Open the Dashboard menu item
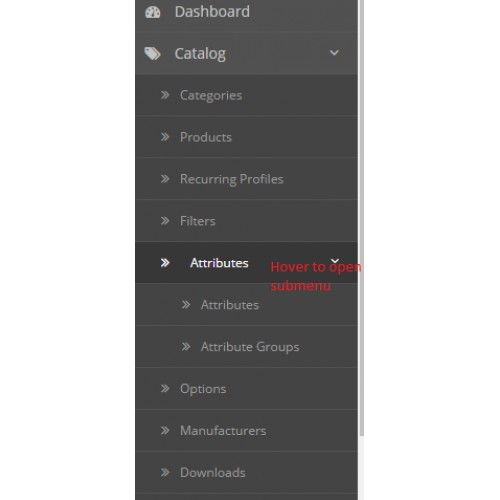Screen dimensions: 500x500 pos(247,14)
